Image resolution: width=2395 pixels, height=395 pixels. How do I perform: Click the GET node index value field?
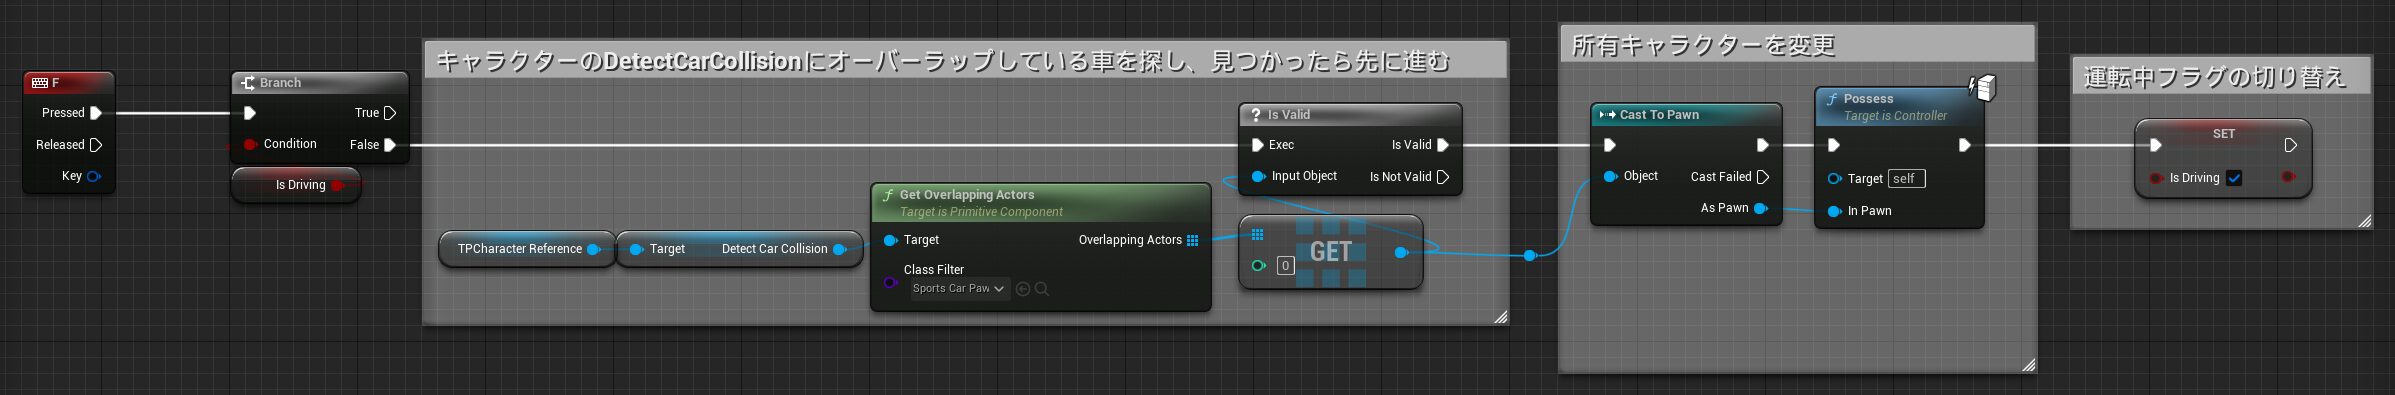1286,266
